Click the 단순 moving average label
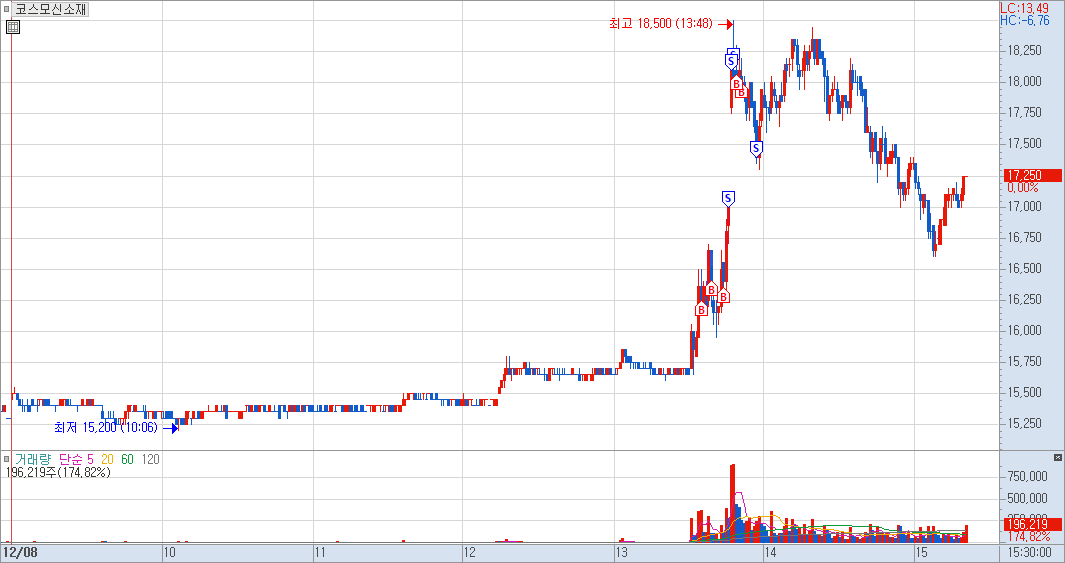1065x563 pixels. pyautogui.click(x=72, y=460)
